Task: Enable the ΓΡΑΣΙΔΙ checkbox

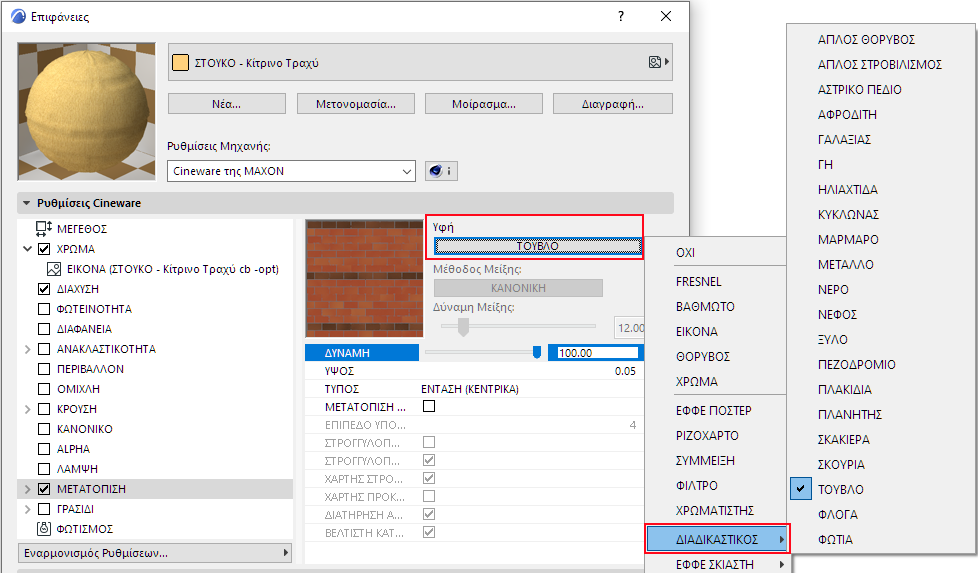Action: tap(44, 509)
